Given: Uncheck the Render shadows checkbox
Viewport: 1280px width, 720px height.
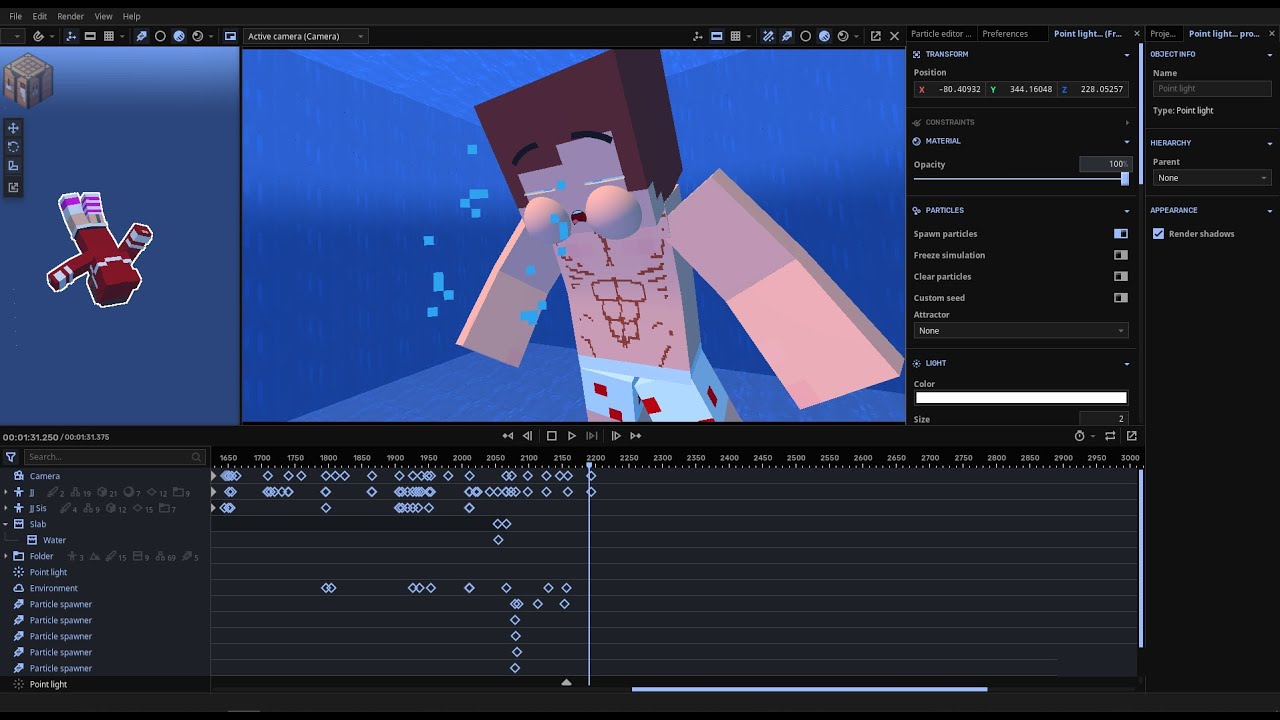Looking at the screenshot, I should pos(1158,234).
